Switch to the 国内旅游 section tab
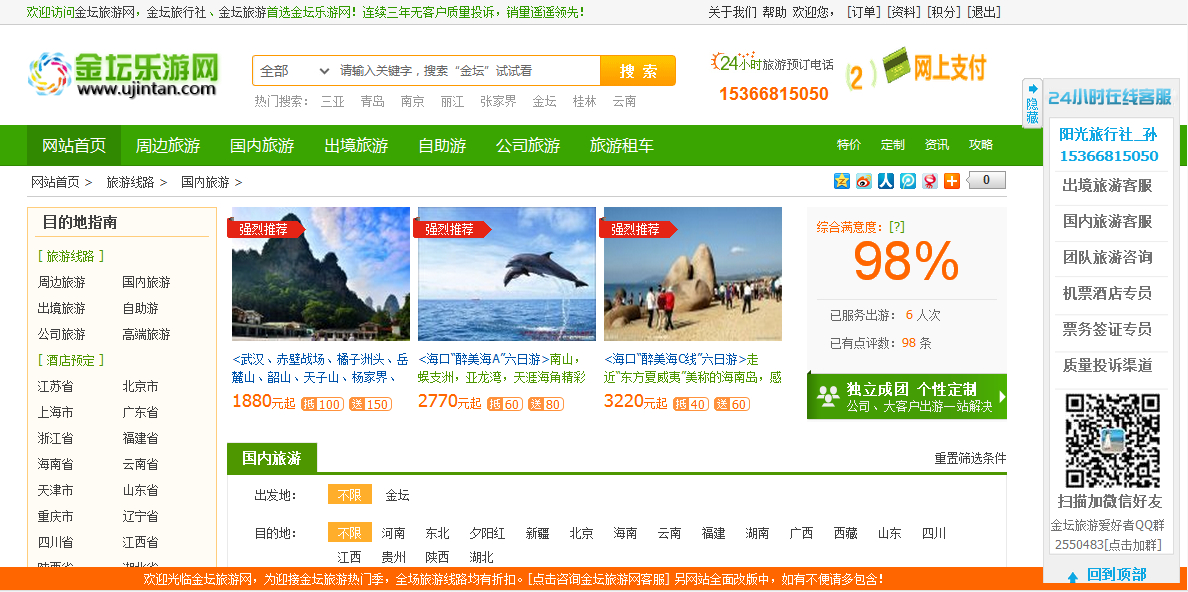This screenshot has height=592, width=1188. (x=271, y=458)
